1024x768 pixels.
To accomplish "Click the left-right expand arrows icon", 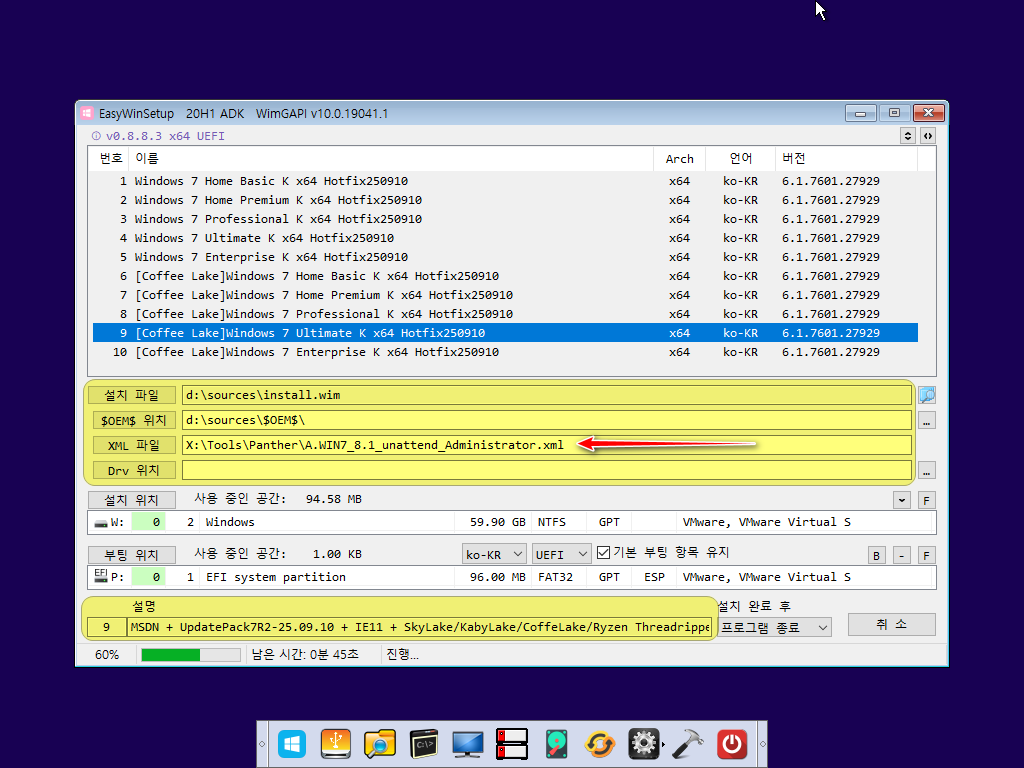I will (x=928, y=136).
